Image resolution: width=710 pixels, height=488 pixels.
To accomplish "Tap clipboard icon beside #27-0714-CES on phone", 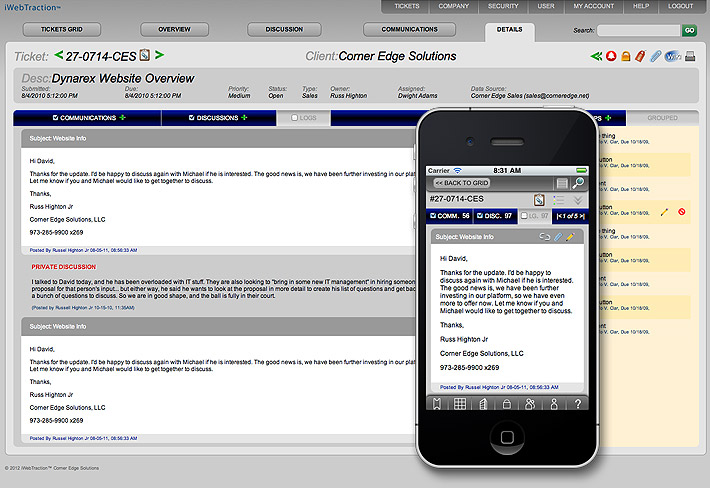I will click(539, 200).
